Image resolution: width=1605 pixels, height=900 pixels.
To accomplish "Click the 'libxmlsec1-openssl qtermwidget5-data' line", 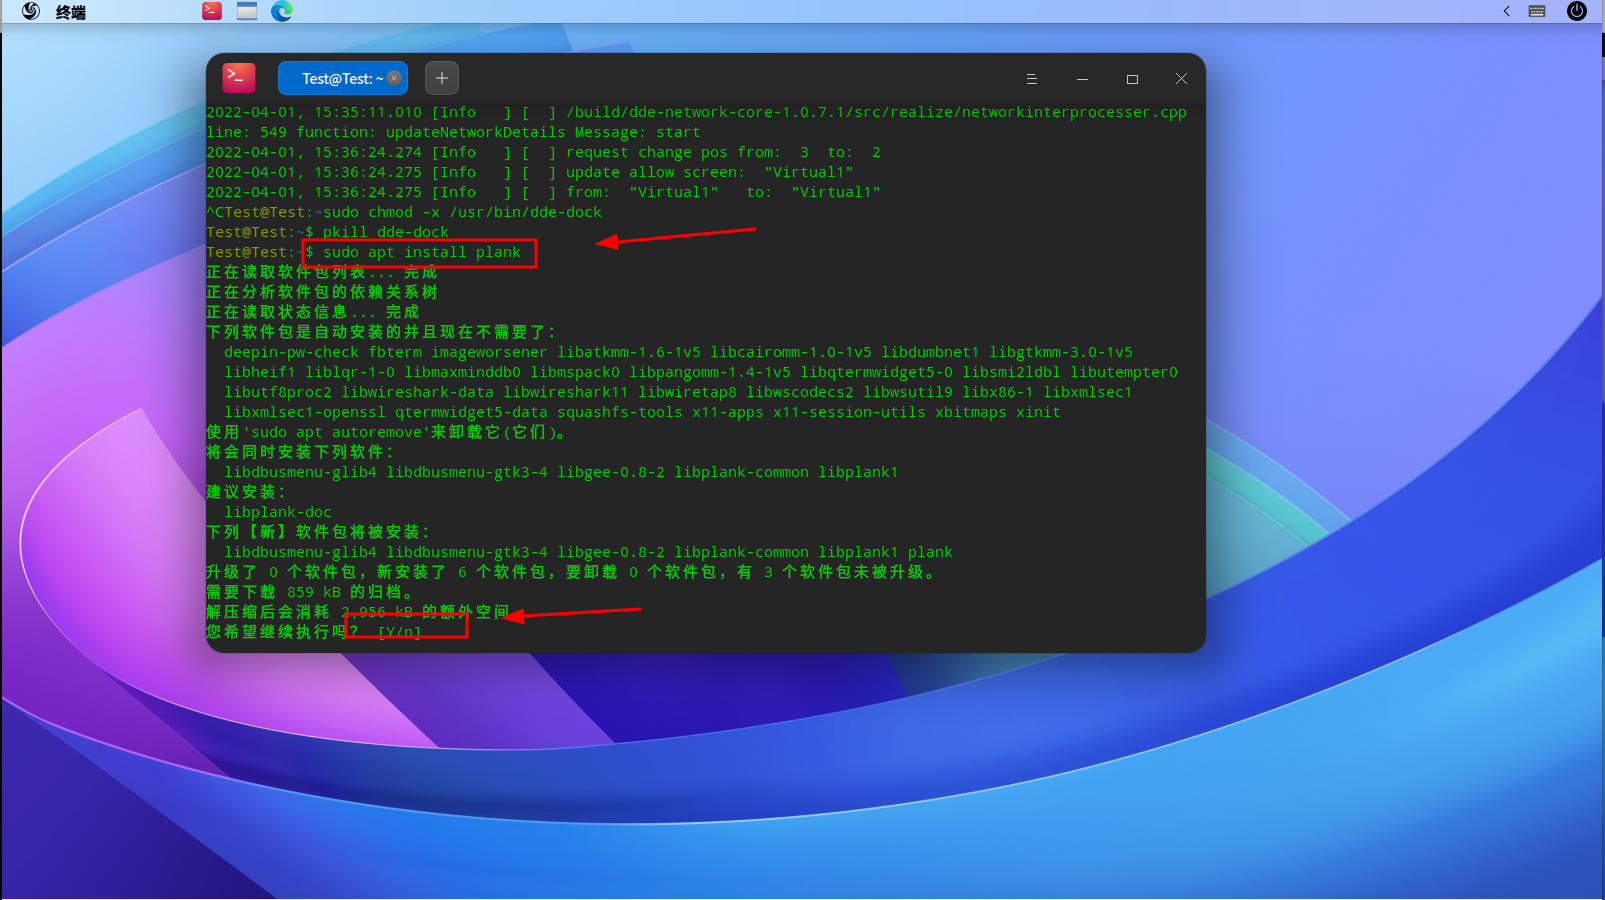I will tap(642, 412).
